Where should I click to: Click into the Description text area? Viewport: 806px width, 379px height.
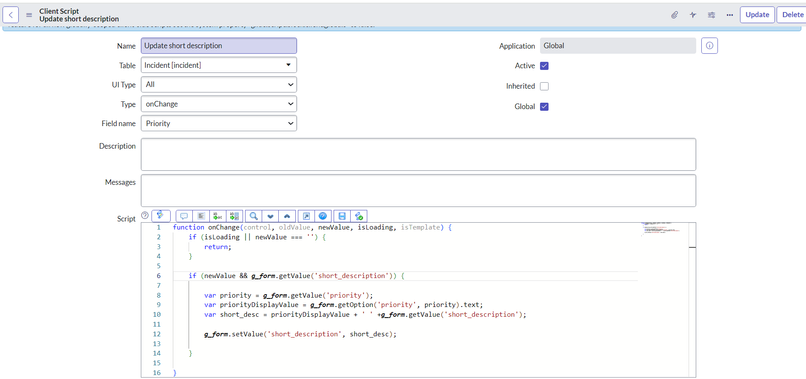coord(418,154)
